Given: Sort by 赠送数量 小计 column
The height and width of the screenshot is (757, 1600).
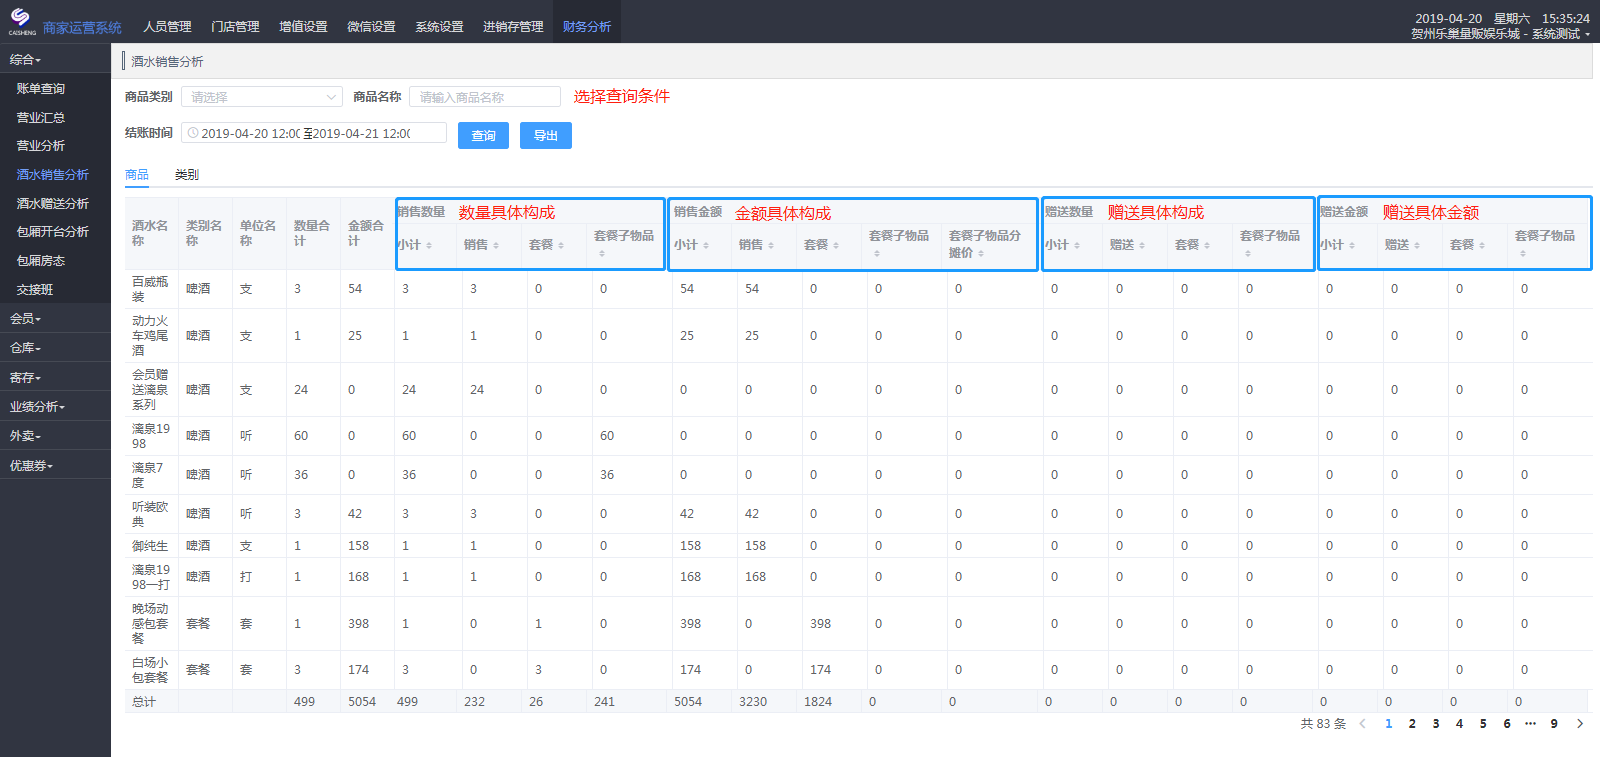Looking at the screenshot, I should point(1077,245).
